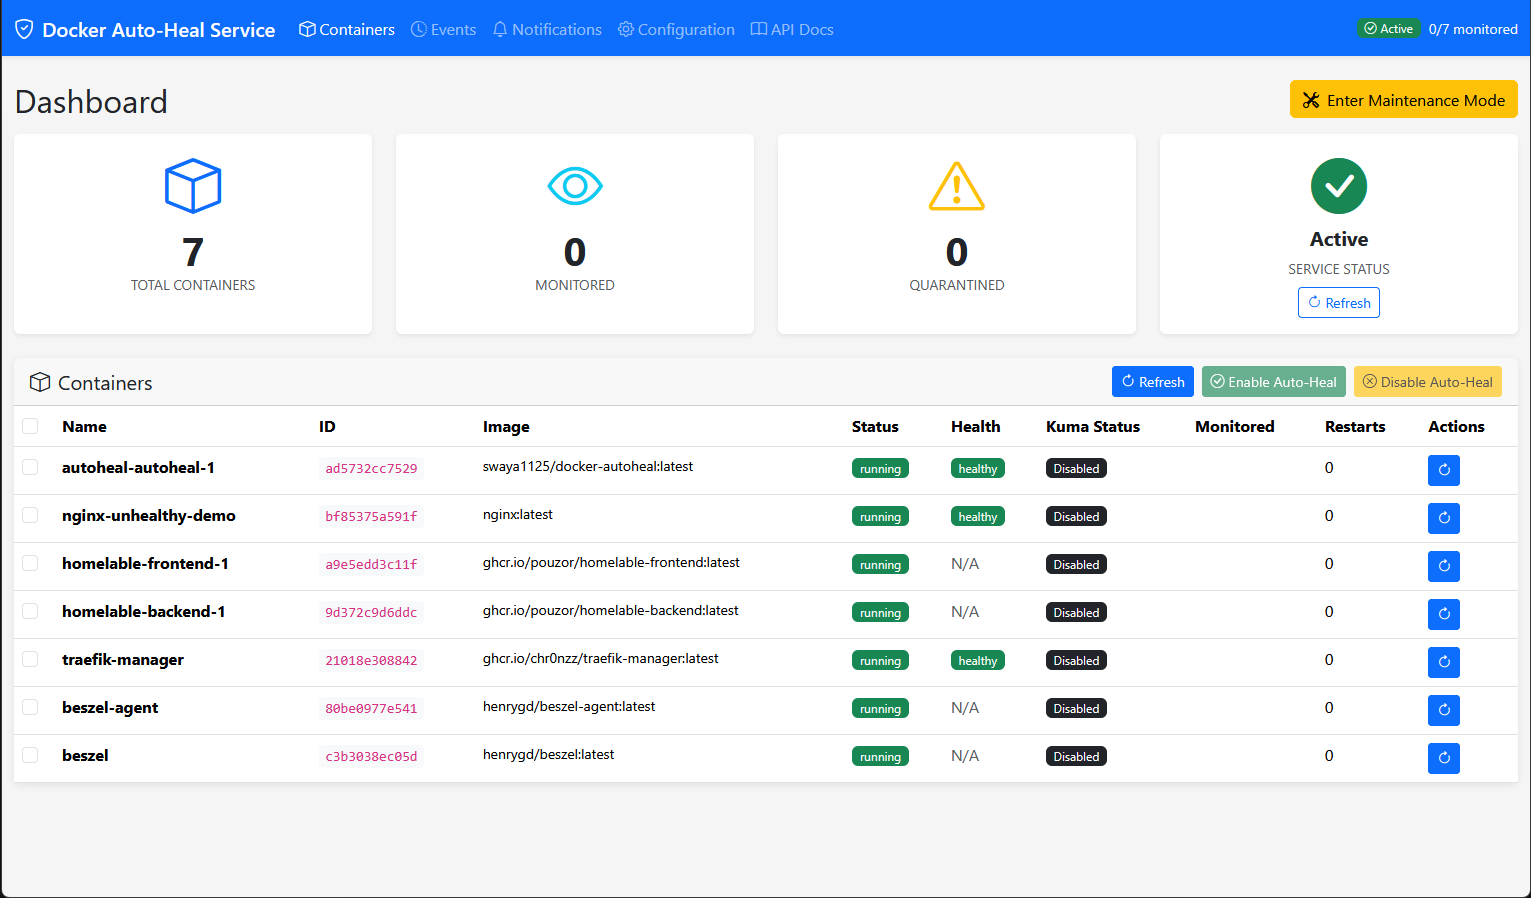Toggle the select-all containers checkbox
The height and width of the screenshot is (898, 1531).
pos(30,426)
